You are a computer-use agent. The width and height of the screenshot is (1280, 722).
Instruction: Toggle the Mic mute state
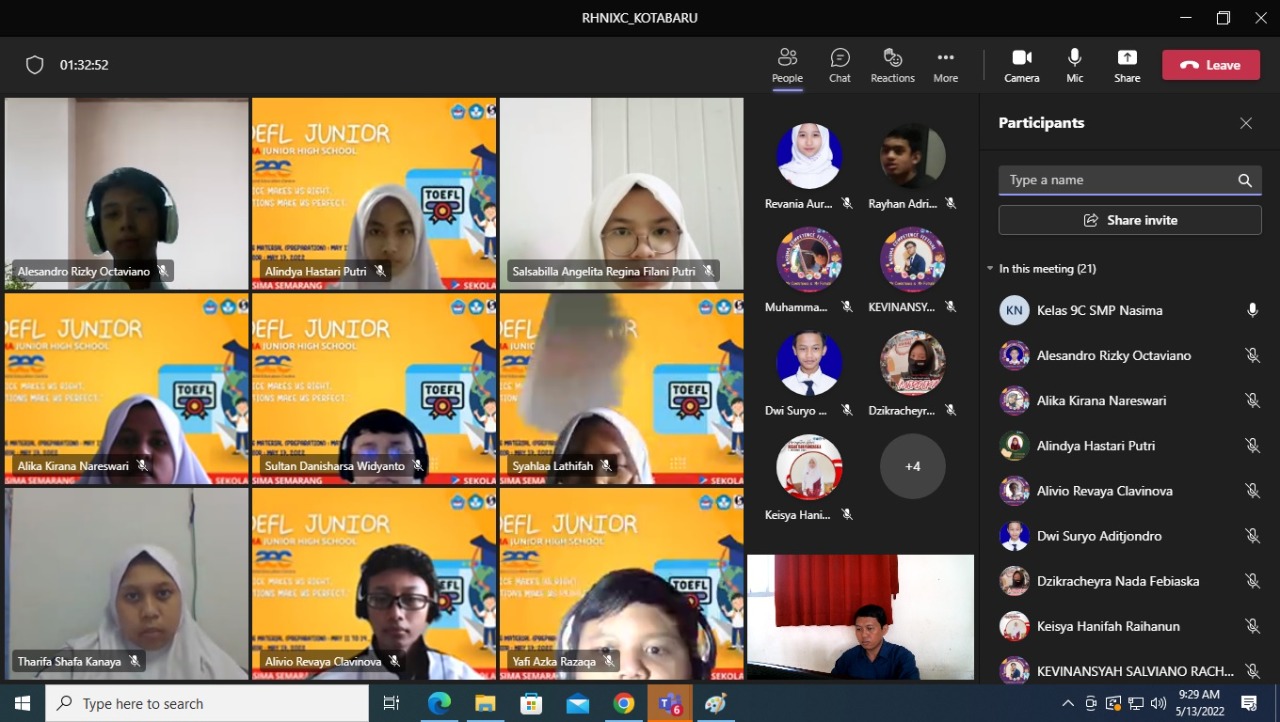pyautogui.click(x=1075, y=65)
